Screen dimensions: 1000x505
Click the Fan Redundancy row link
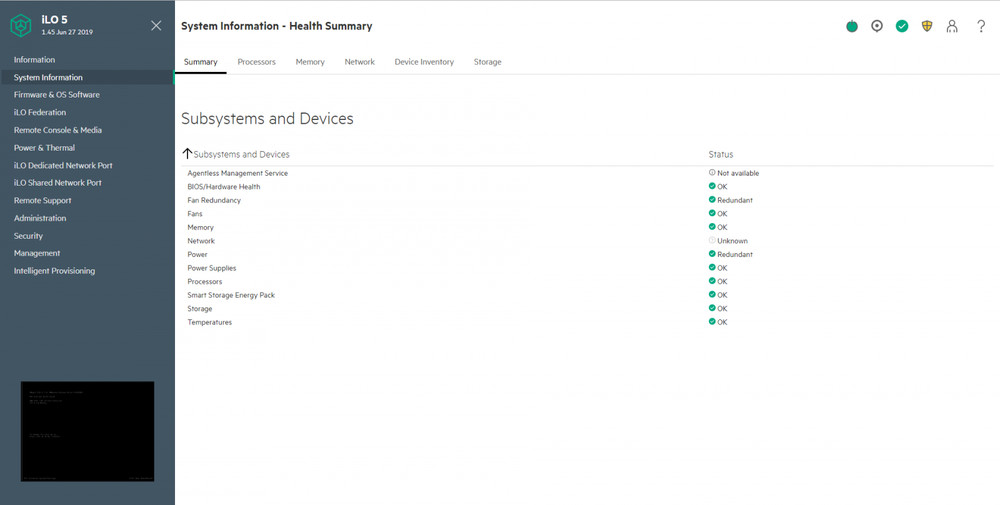point(214,200)
